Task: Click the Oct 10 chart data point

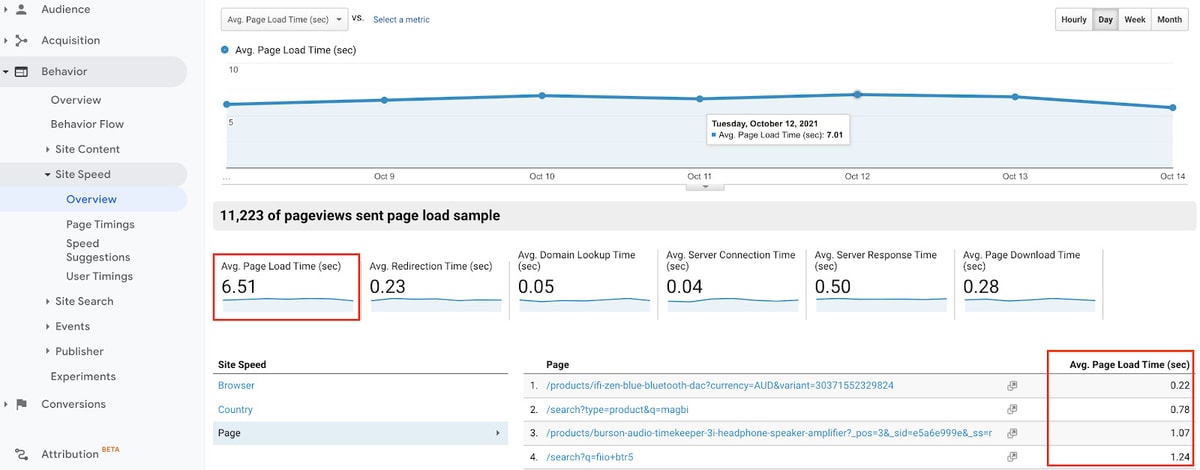Action: click(x=542, y=95)
